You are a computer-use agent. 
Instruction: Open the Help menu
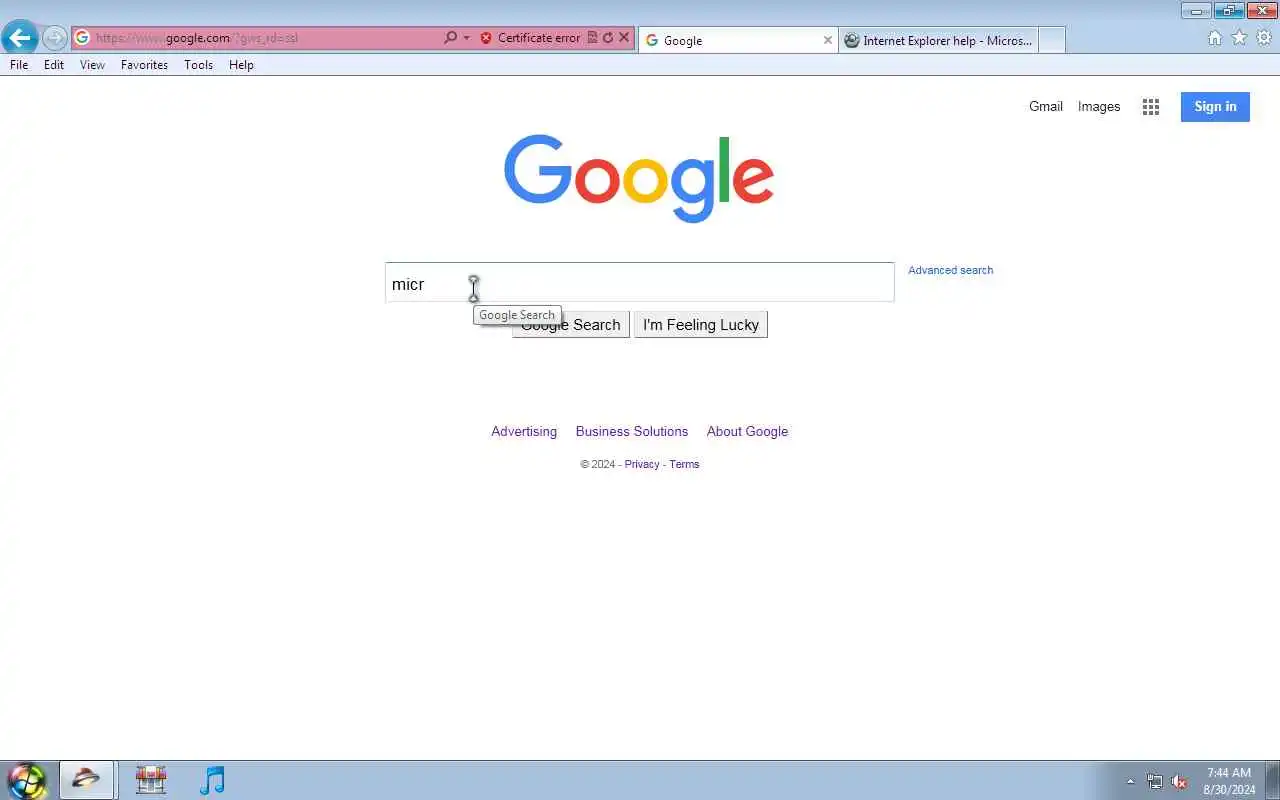[x=241, y=65]
